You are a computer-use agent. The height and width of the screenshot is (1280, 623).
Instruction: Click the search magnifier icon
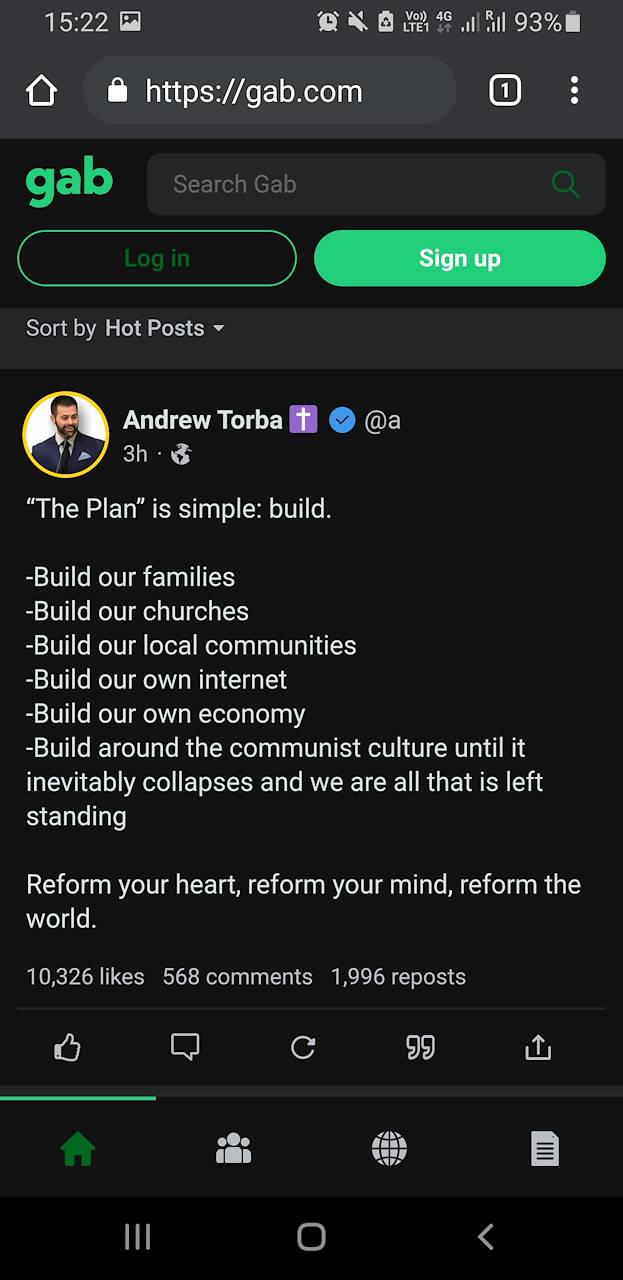565,184
